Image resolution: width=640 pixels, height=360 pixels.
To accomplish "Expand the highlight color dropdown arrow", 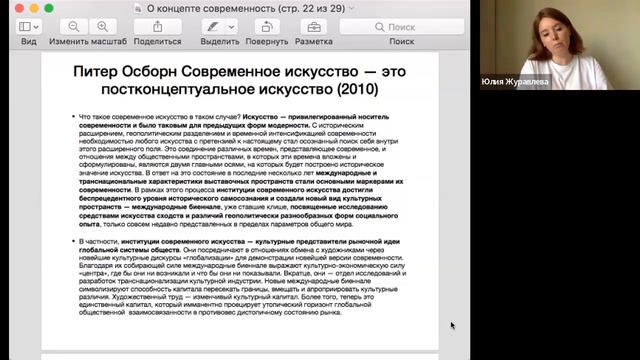I will tap(231, 27).
